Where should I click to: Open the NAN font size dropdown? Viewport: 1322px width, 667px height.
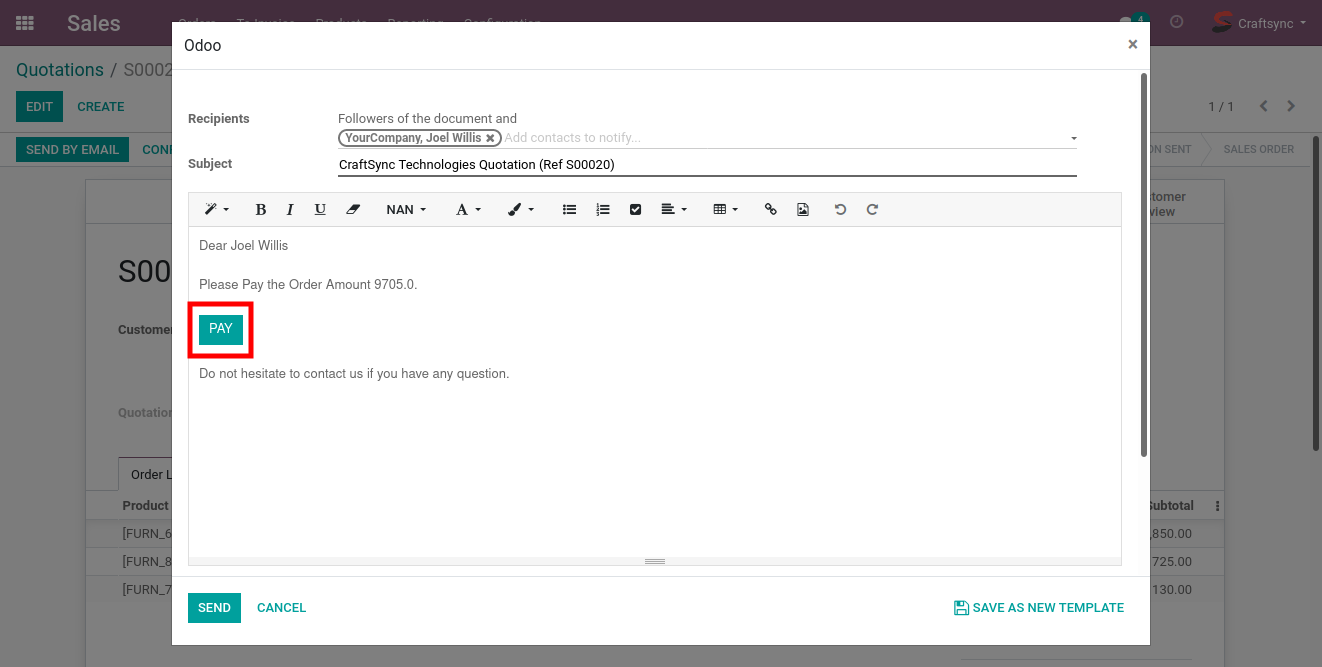(x=406, y=210)
